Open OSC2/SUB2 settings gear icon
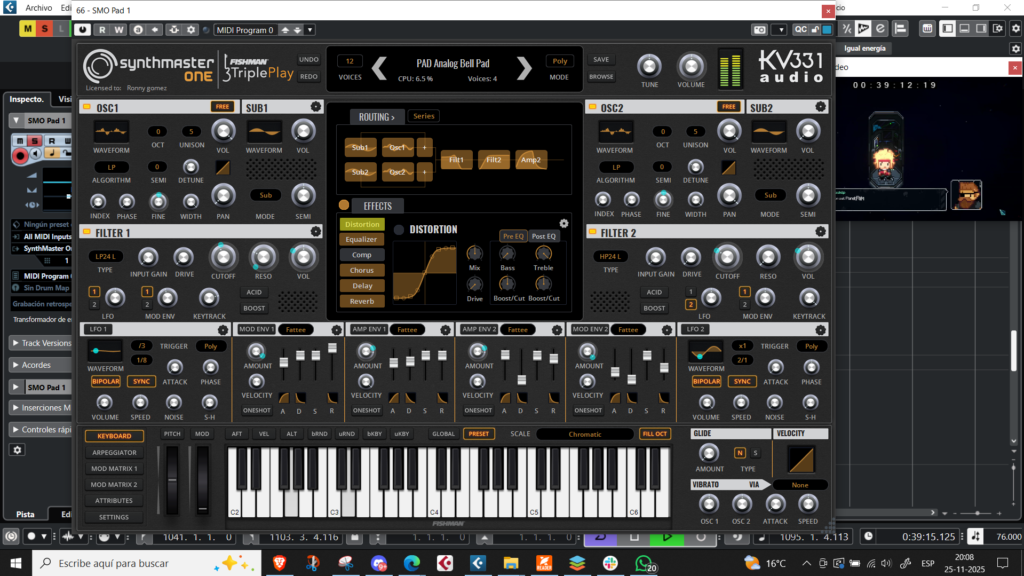The image size is (1024, 576). 820,107
